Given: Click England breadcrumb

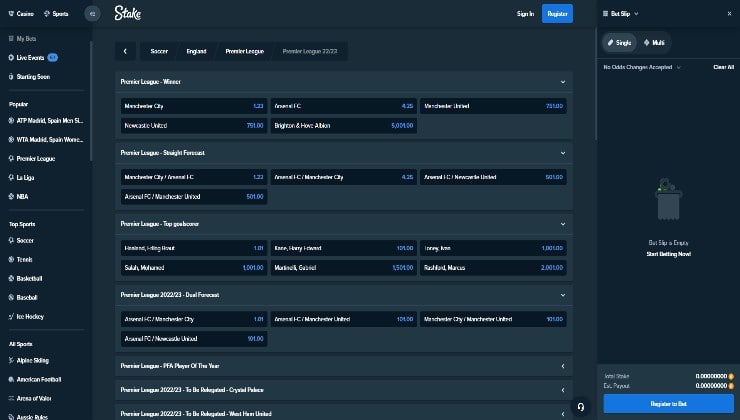Looking at the screenshot, I should point(196,51).
